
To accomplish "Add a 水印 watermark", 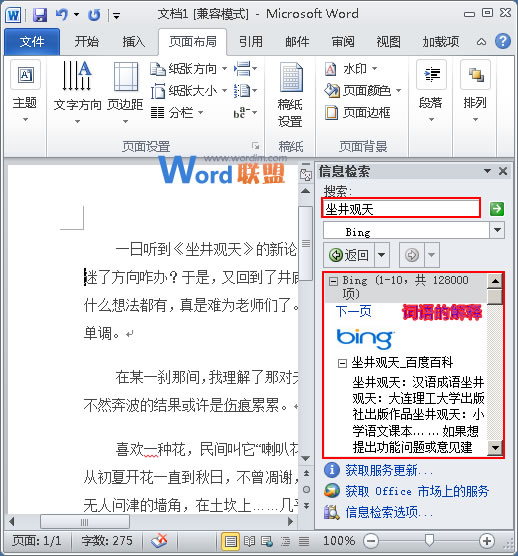I will pos(351,69).
